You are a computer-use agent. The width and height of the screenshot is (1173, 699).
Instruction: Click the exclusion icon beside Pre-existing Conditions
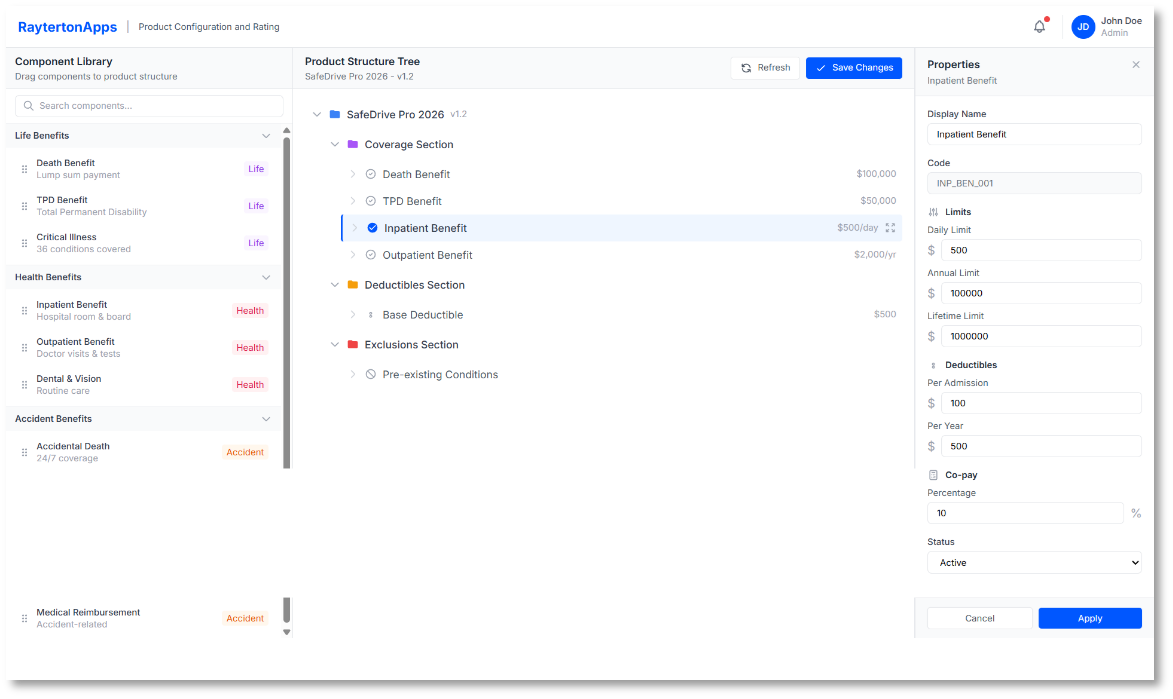(370, 375)
